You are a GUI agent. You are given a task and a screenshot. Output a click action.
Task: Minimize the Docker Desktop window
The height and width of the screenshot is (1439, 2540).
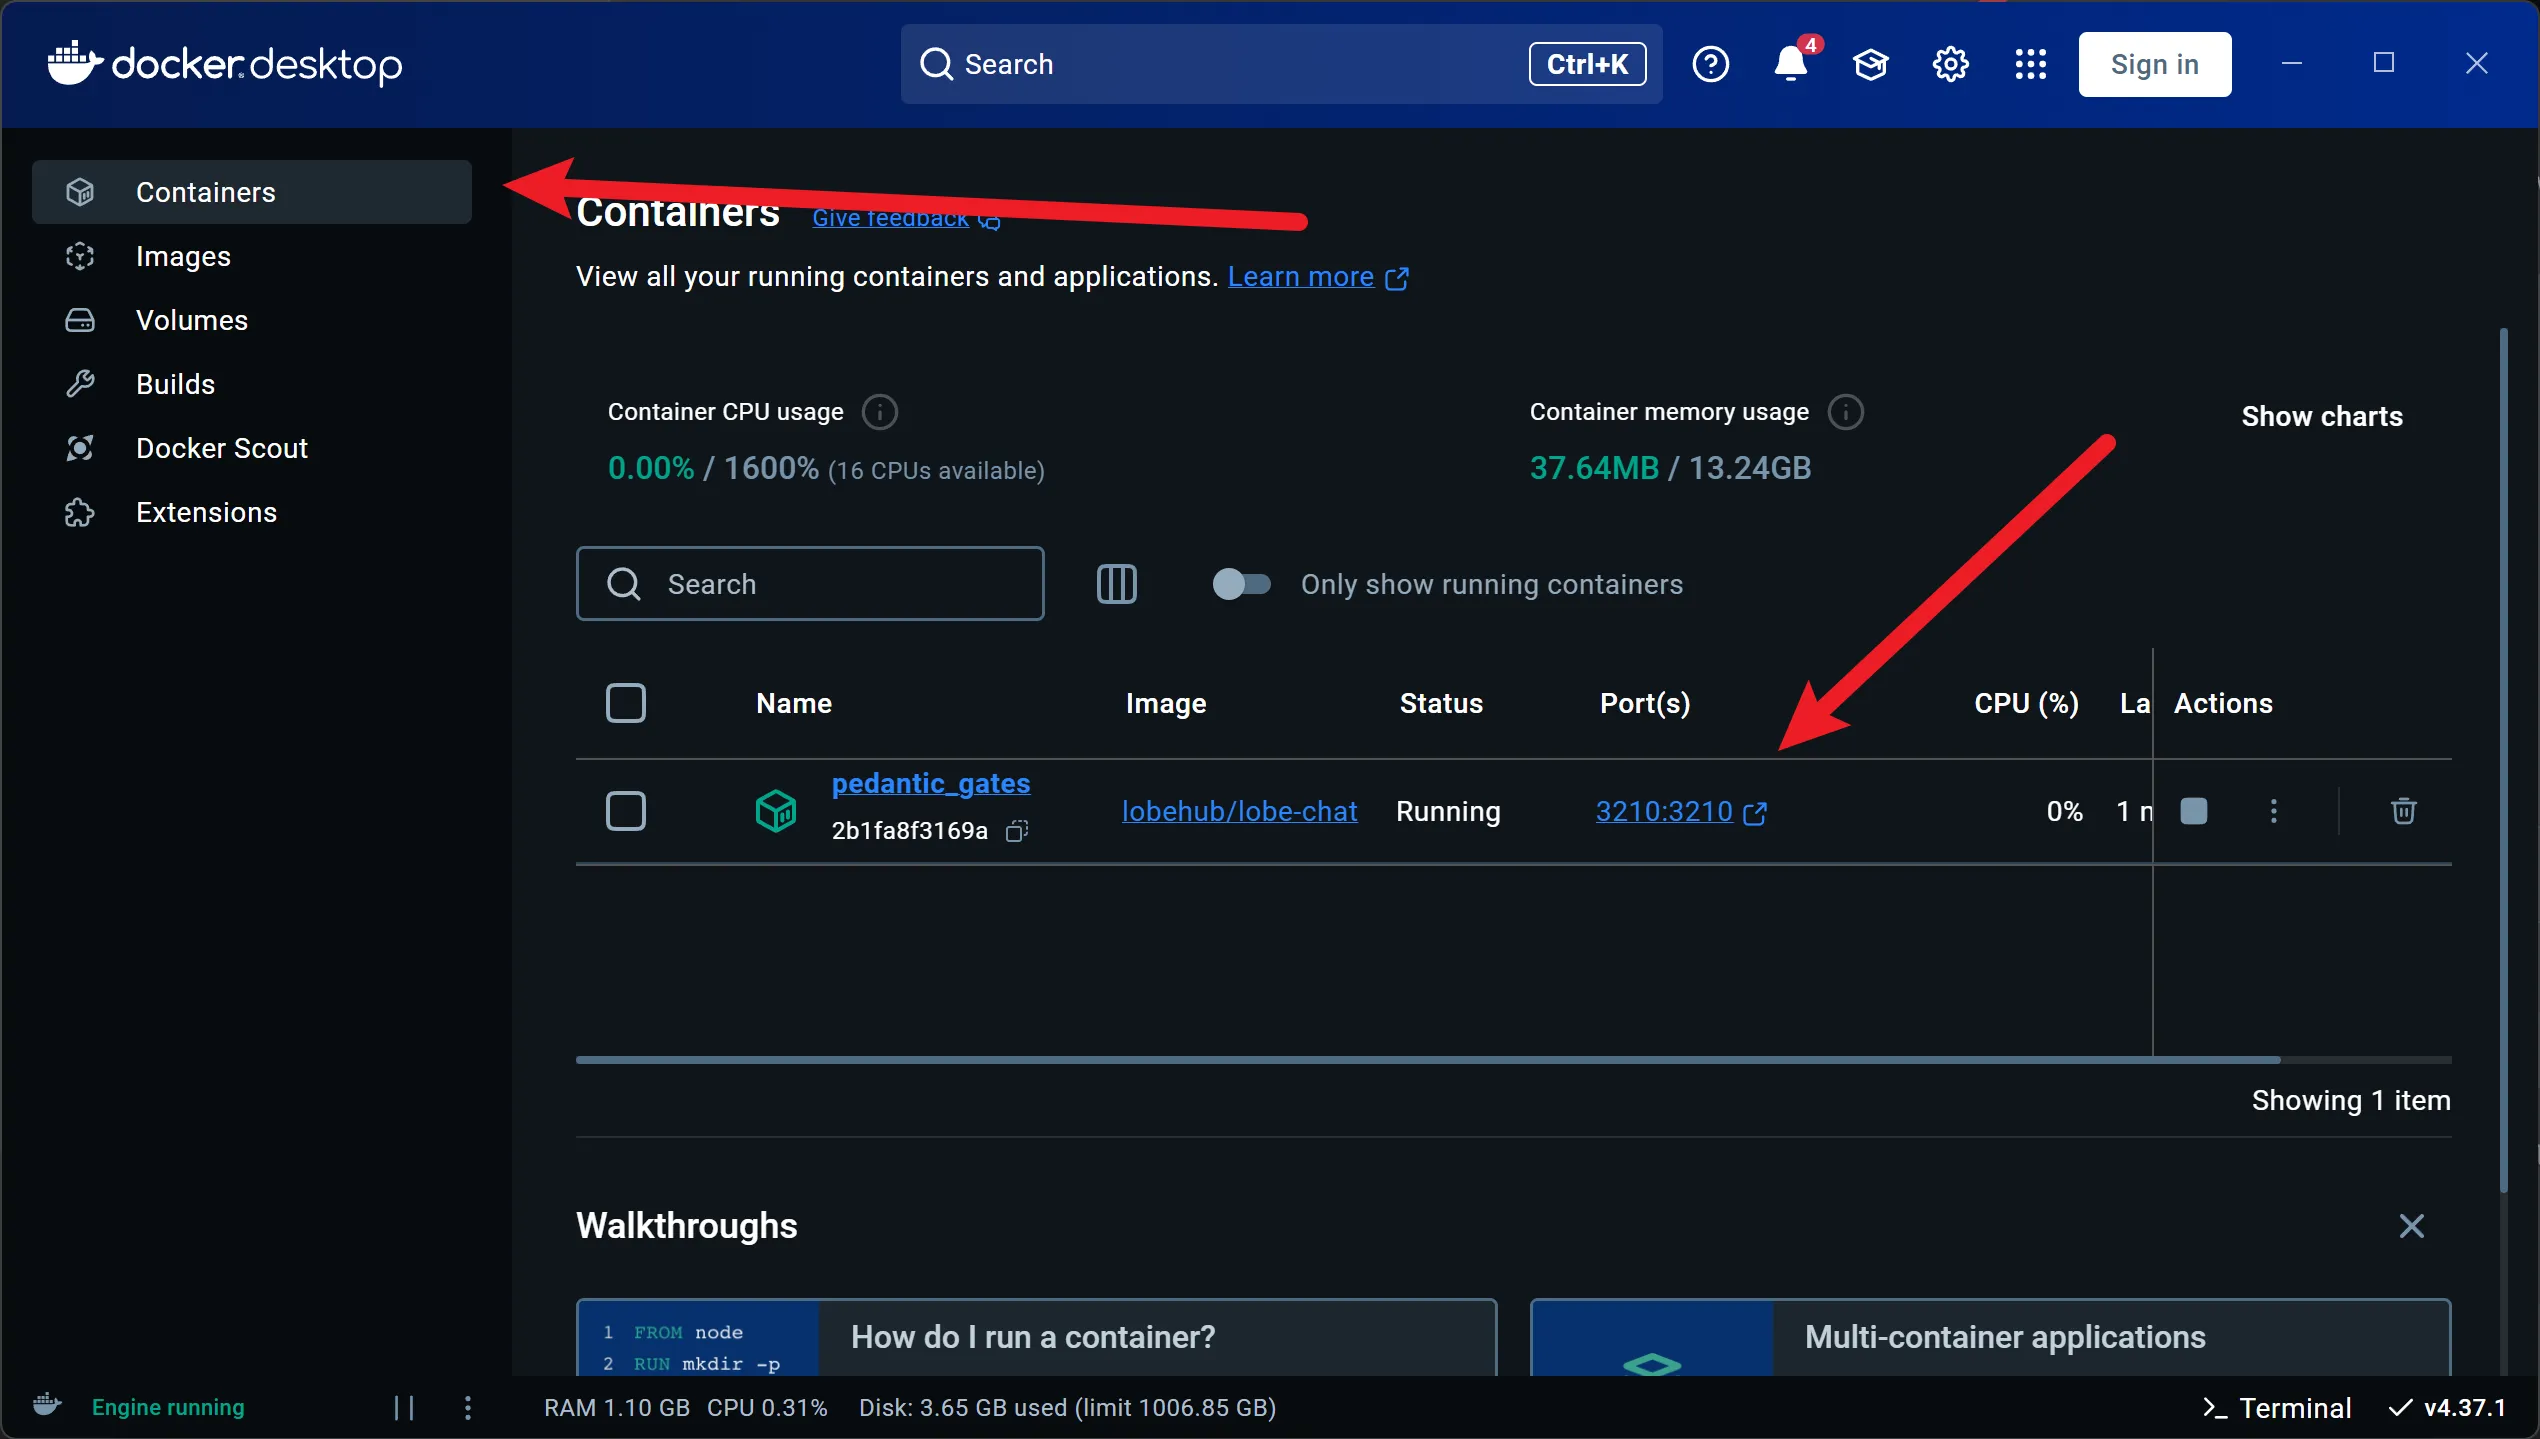pyautogui.click(x=2292, y=64)
